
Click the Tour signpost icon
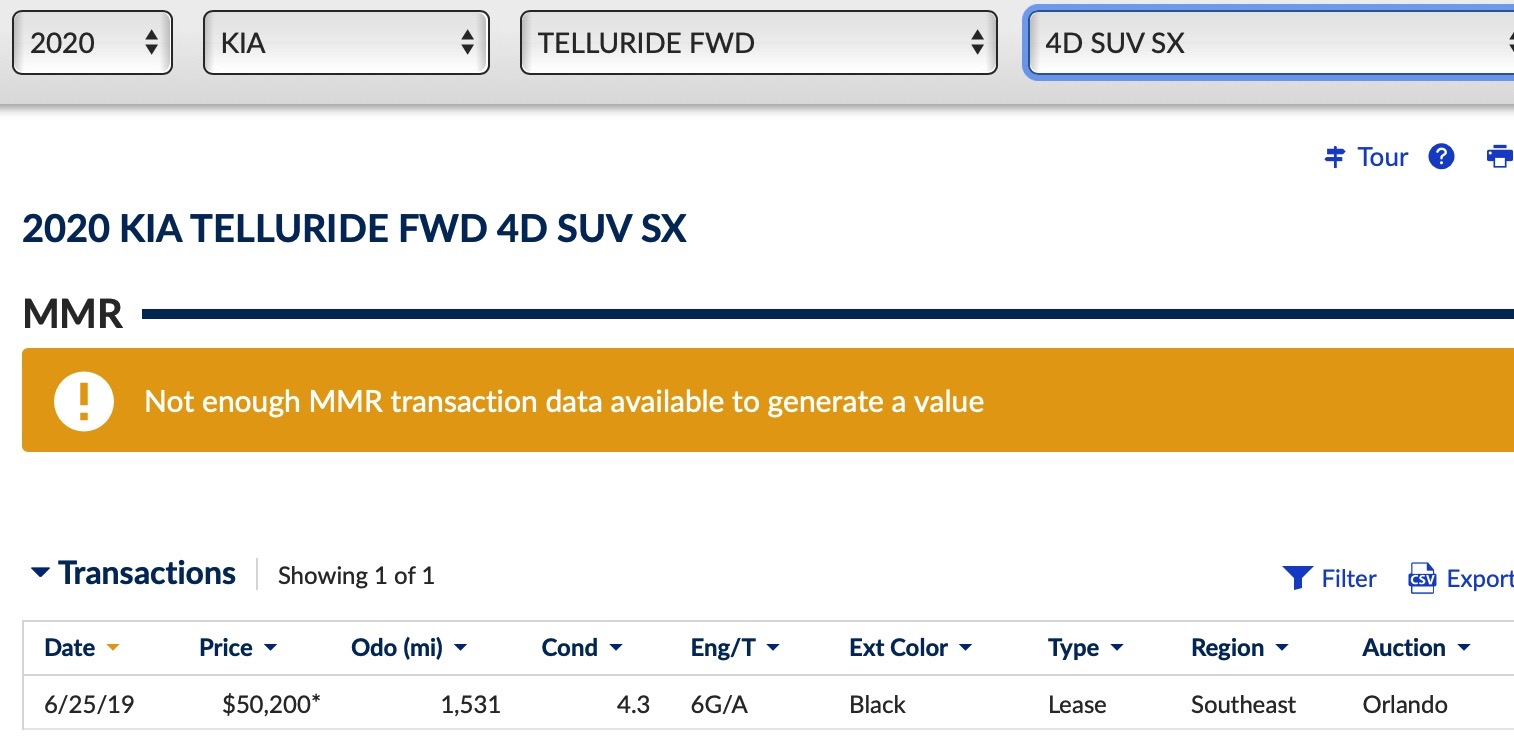(x=1335, y=157)
